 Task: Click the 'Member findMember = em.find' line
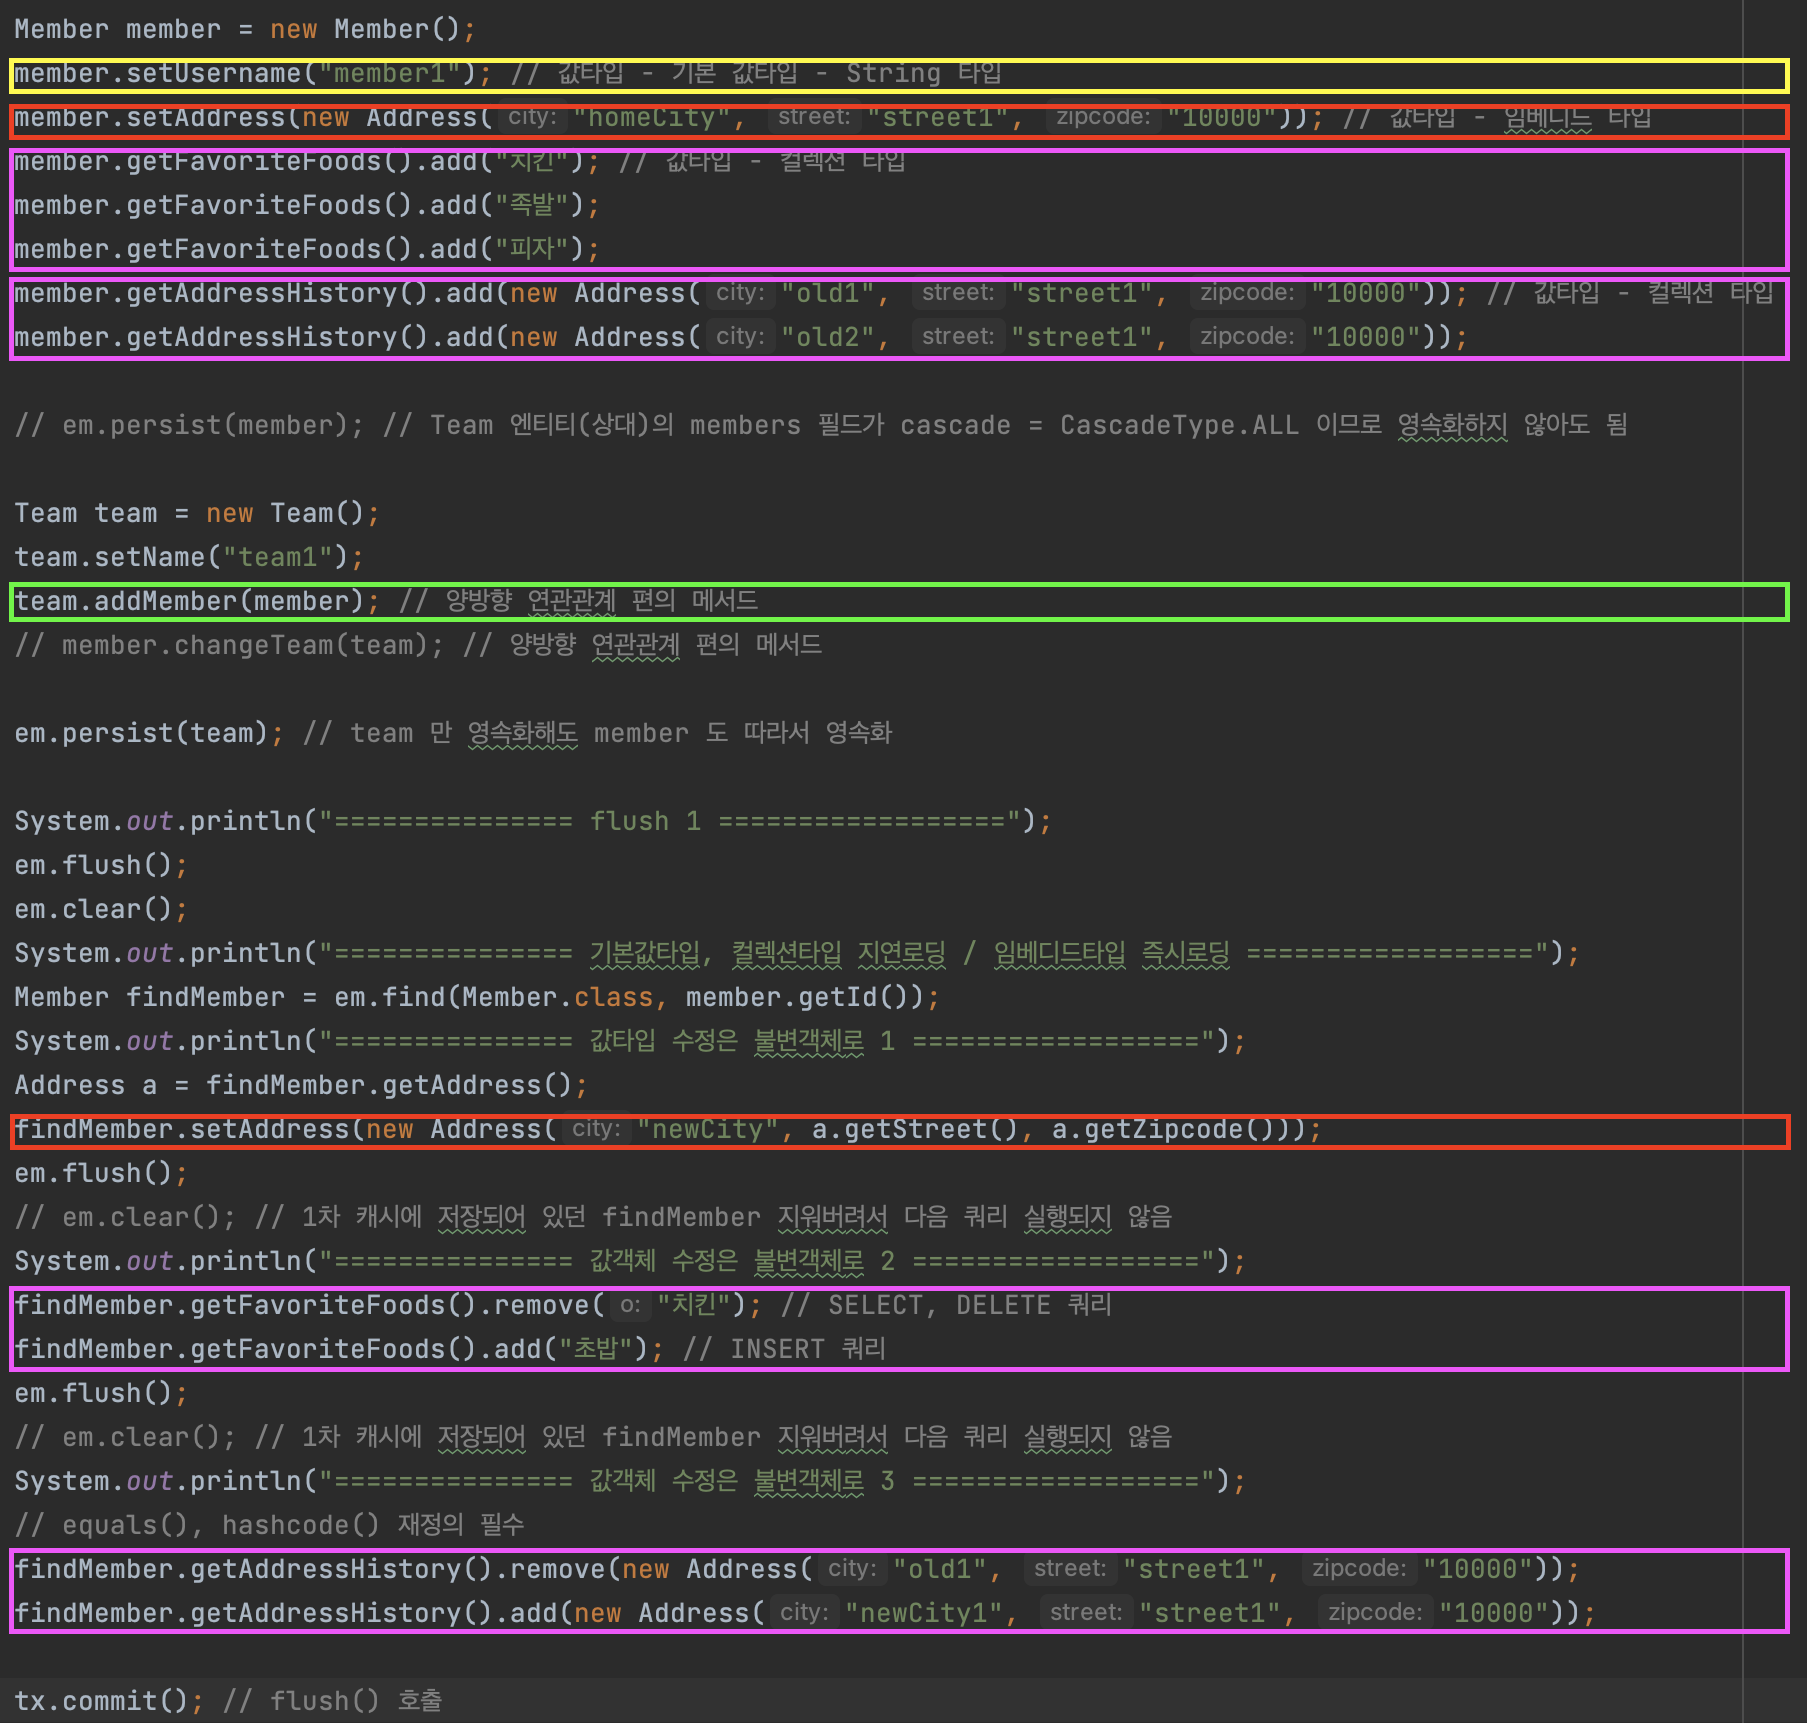click(477, 997)
